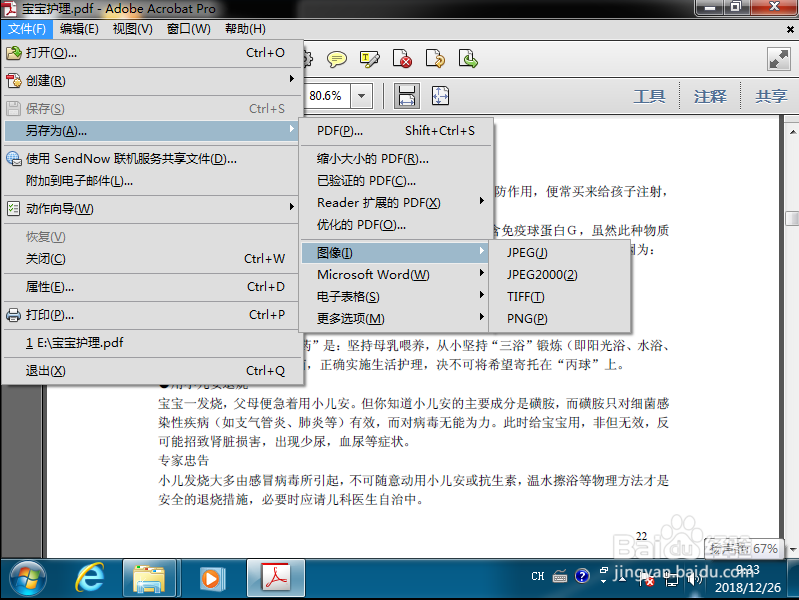Open the 帮助(H) menu
The width and height of the screenshot is (799, 600).
click(245, 29)
